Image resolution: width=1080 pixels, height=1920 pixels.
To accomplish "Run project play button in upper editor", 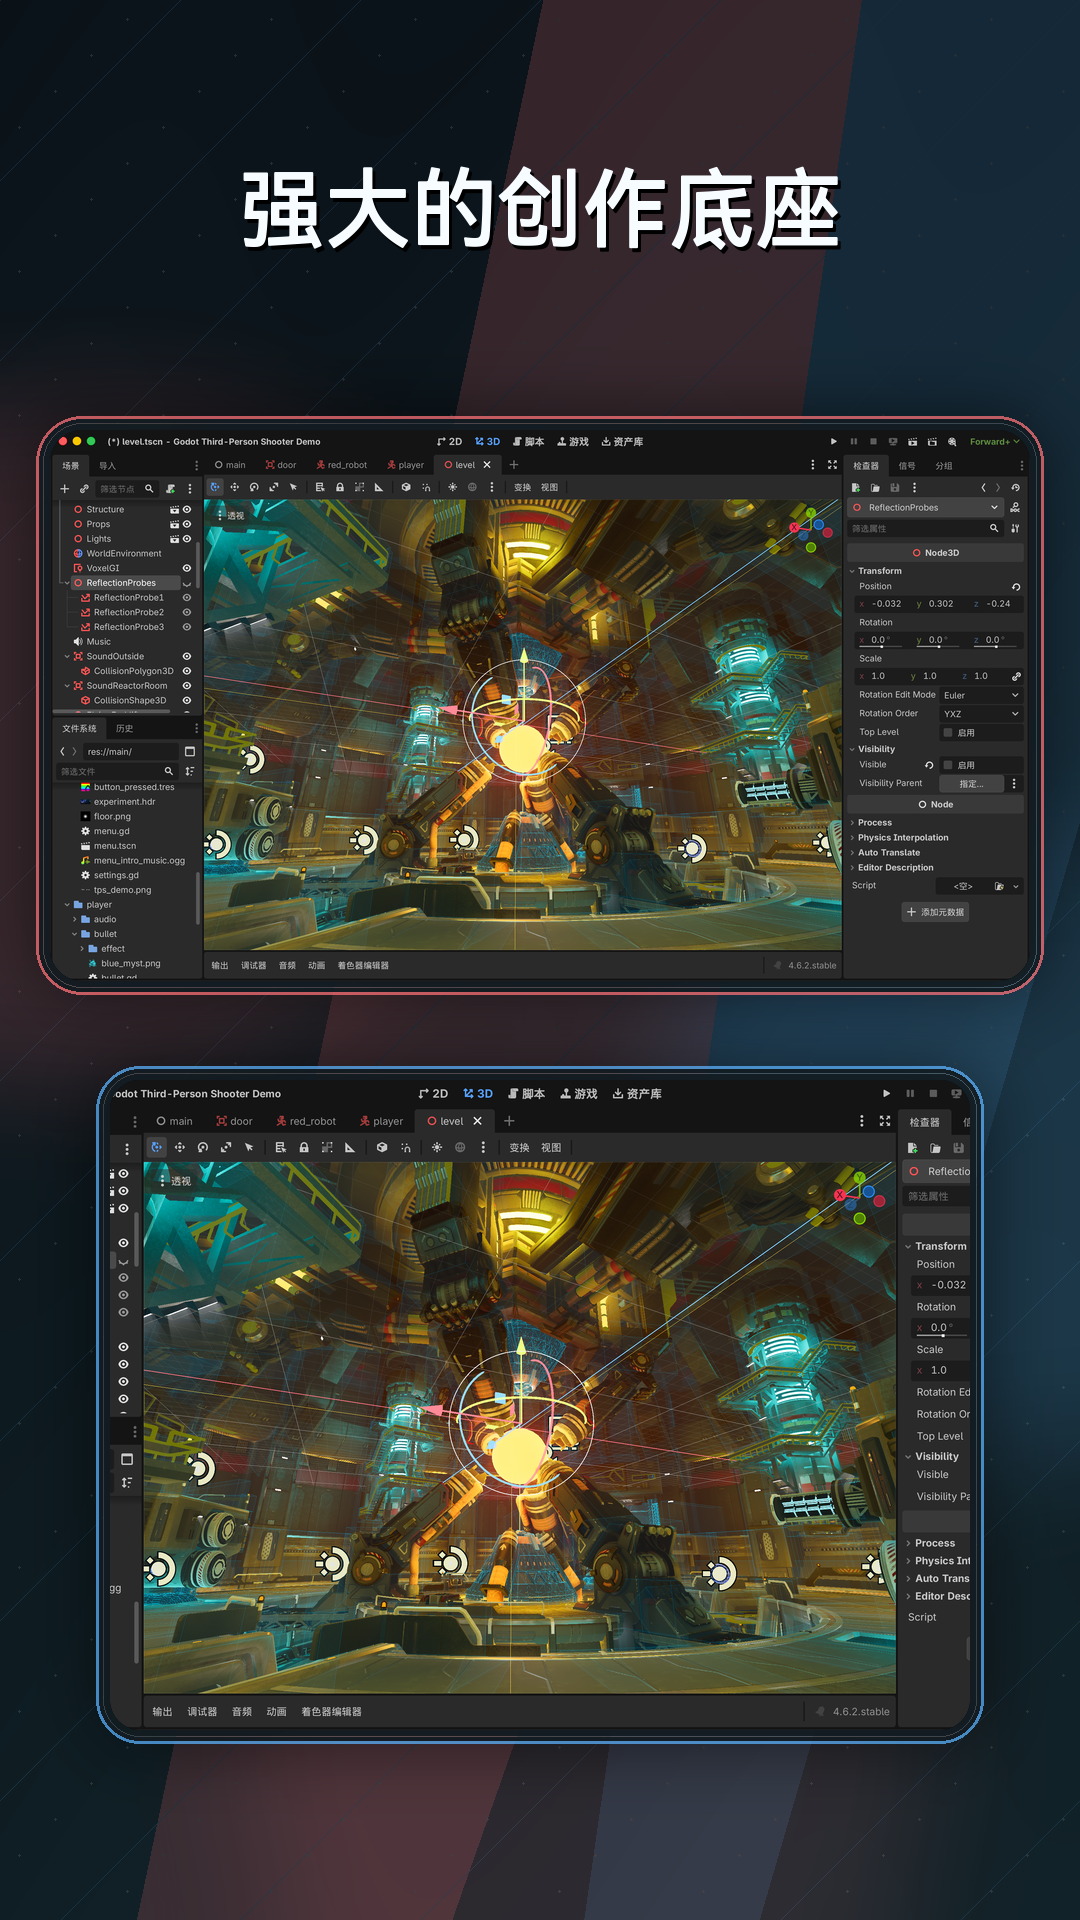I will tap(834, 441).
